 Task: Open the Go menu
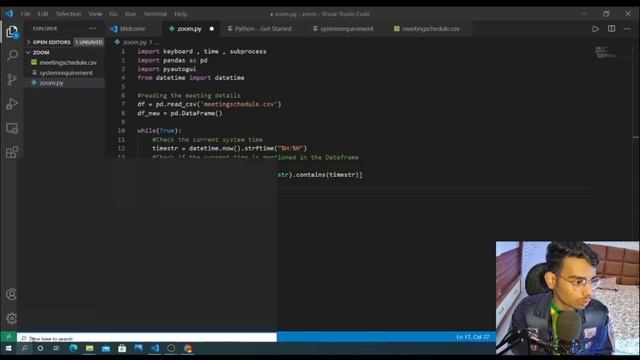click(113, 14)
